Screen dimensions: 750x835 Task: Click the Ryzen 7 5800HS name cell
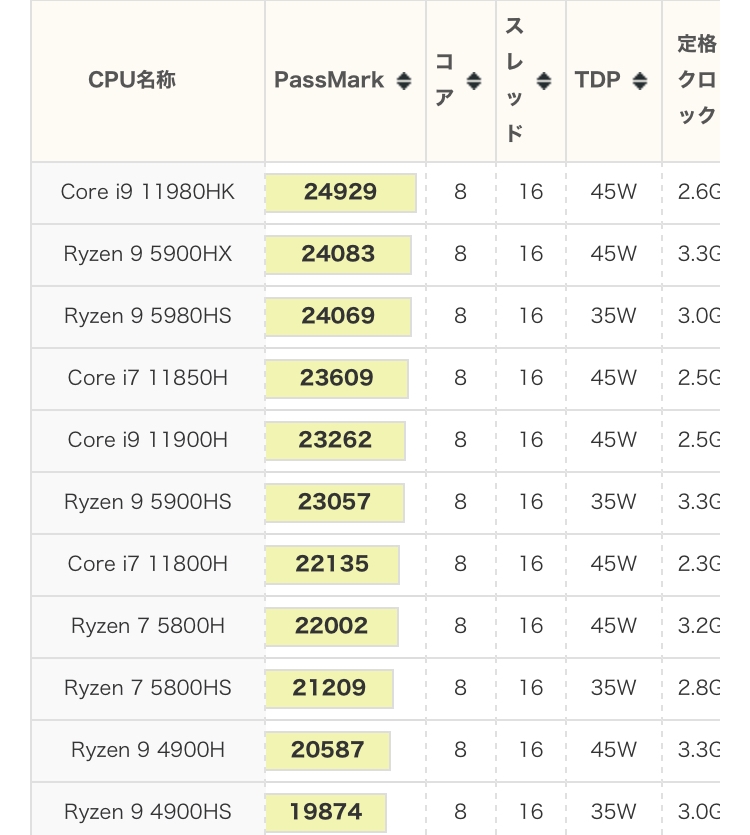click(148, 688)
